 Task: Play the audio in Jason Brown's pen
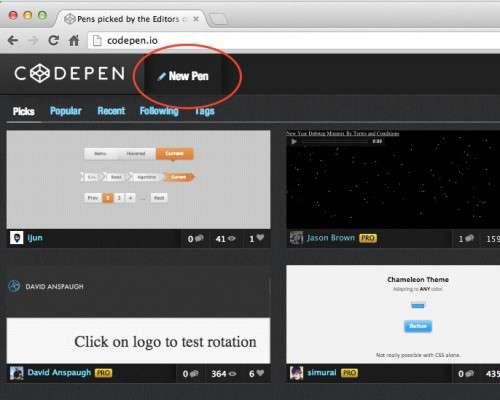pyautogui.click(x=294, y=142)
